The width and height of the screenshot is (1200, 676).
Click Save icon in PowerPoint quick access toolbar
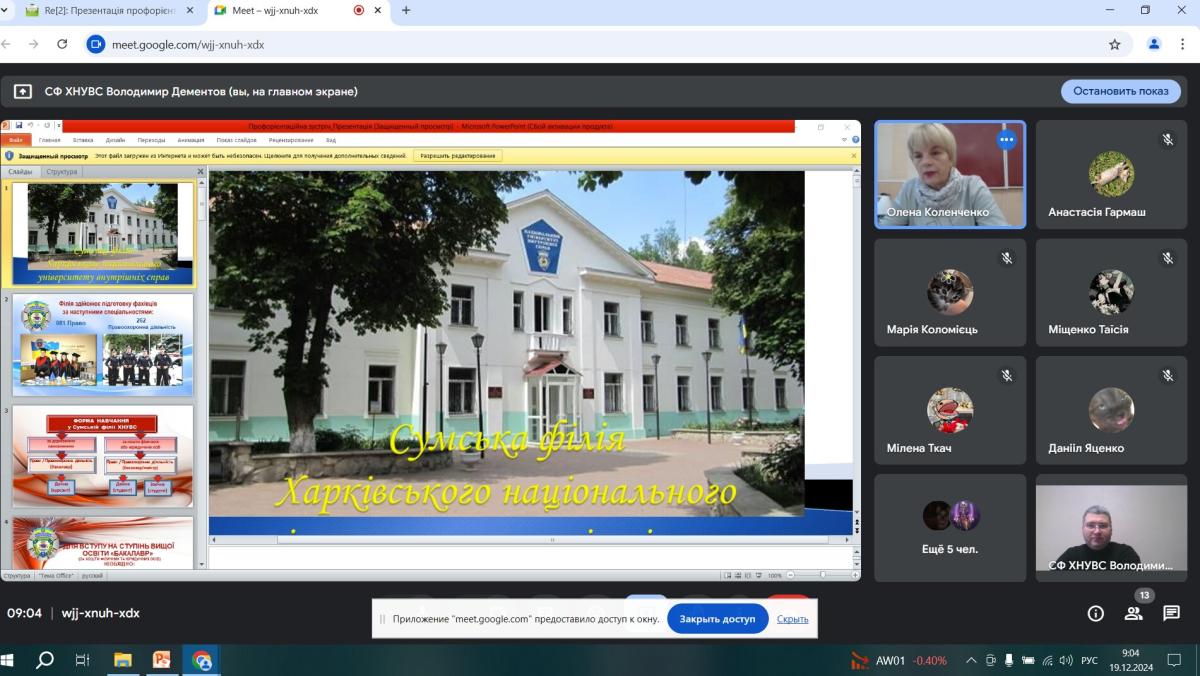coord(19,126)
